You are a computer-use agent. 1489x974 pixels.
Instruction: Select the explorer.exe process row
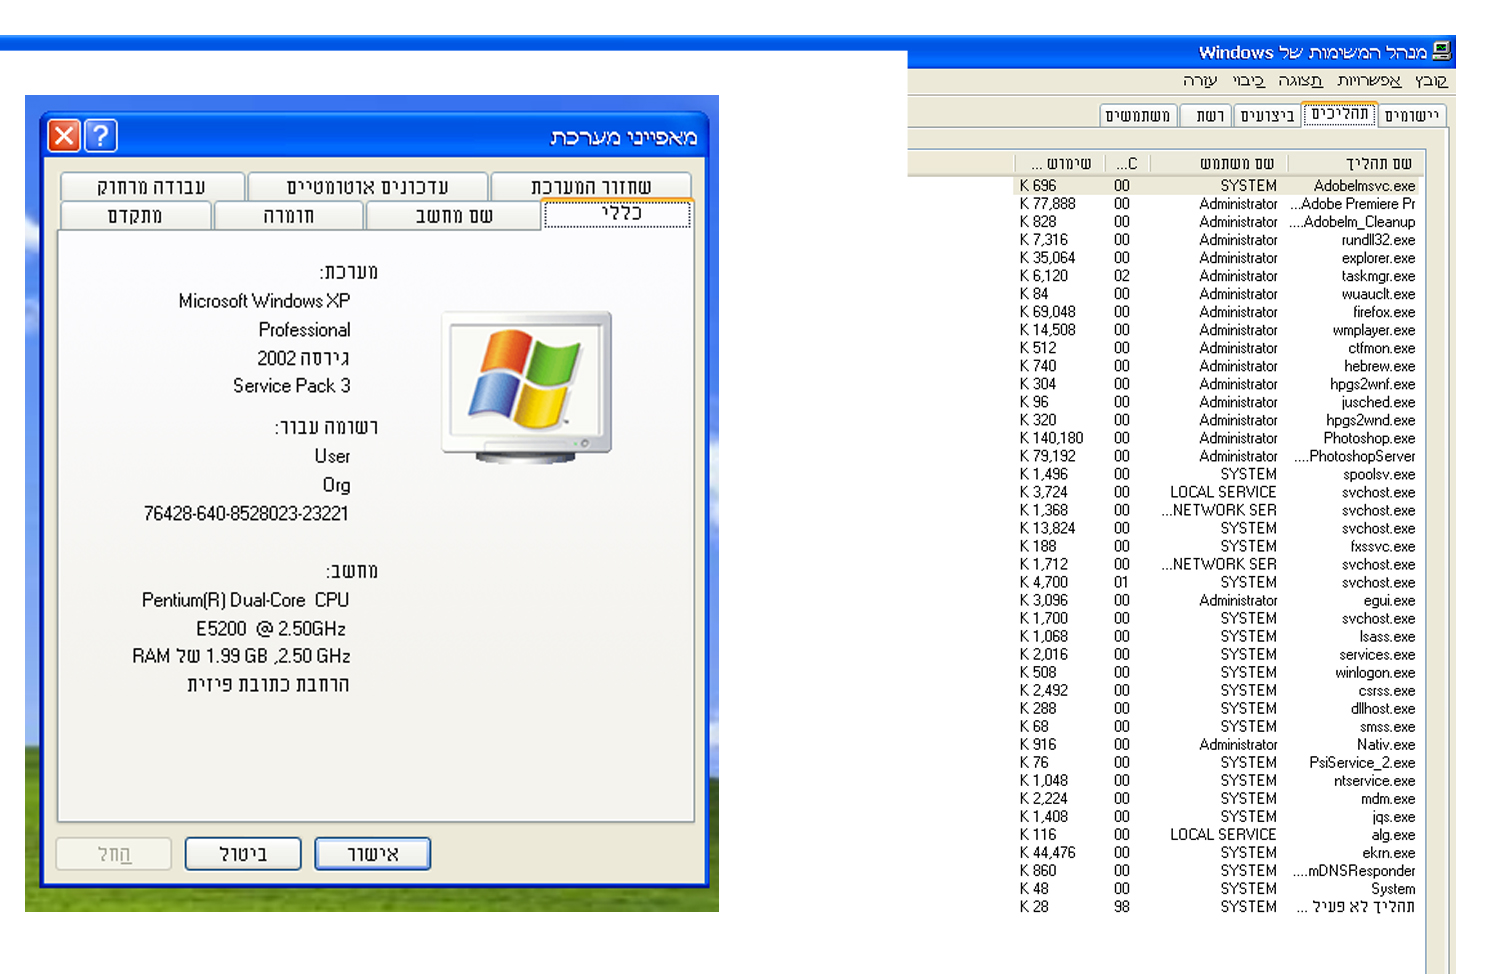tap(1377, 258)
